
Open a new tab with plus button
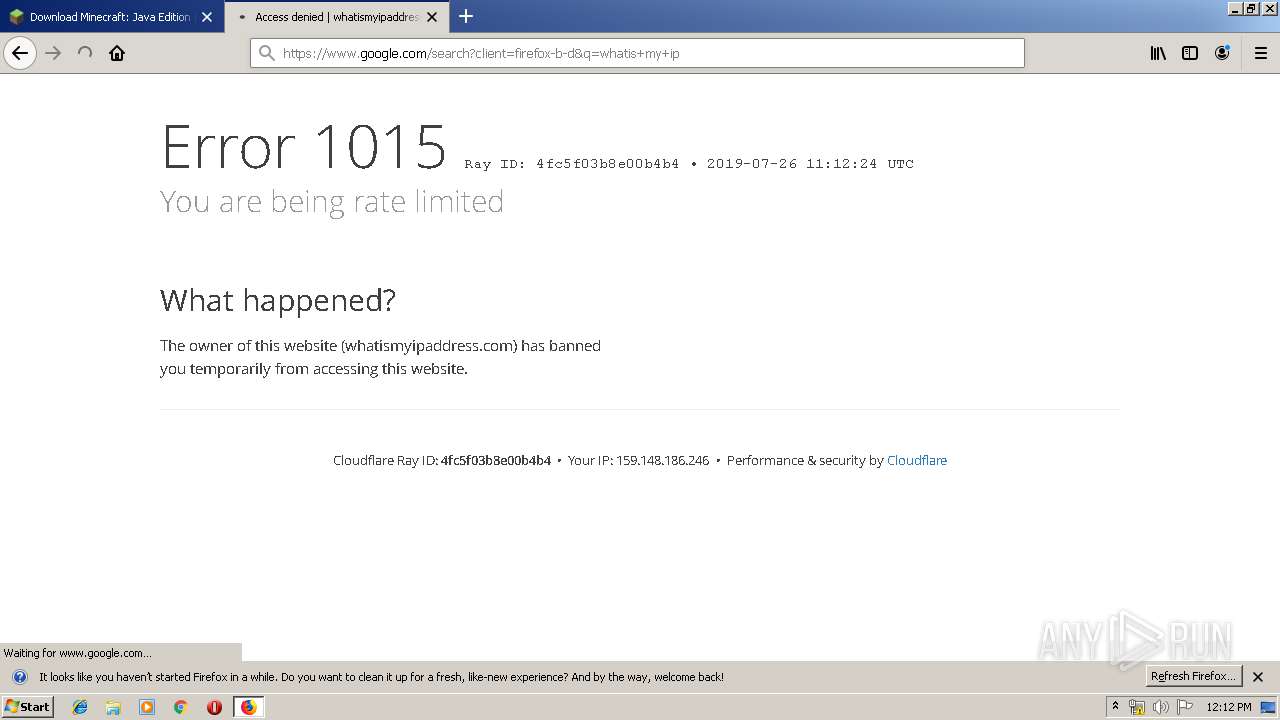(466, 16)
